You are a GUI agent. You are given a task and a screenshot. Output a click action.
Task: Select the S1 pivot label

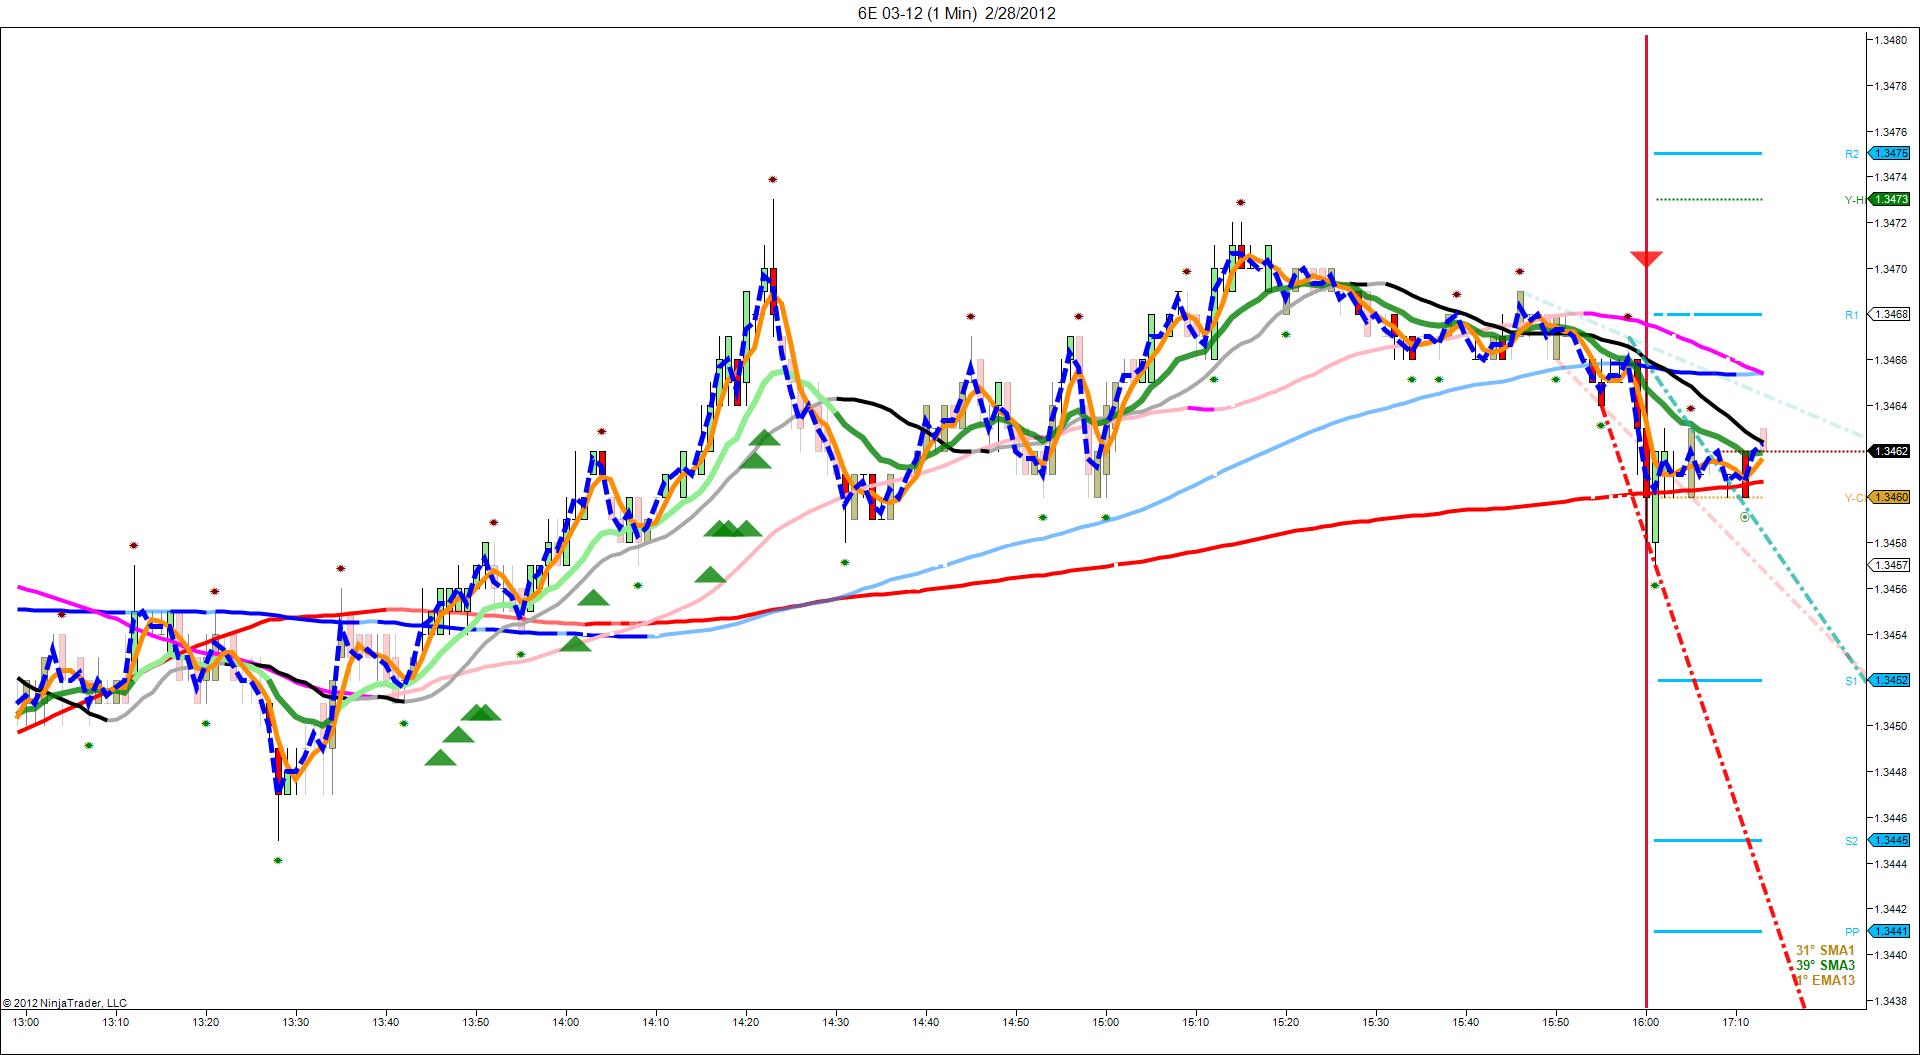tap(1852, 681)
